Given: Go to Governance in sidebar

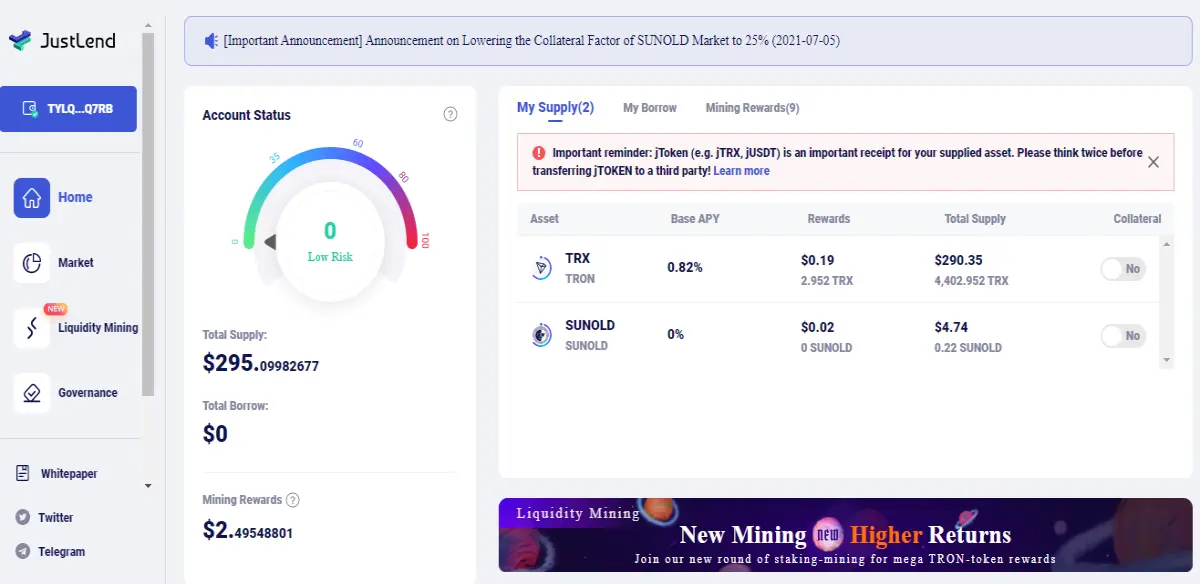Looking at the screenshot, I should (88, 393).
